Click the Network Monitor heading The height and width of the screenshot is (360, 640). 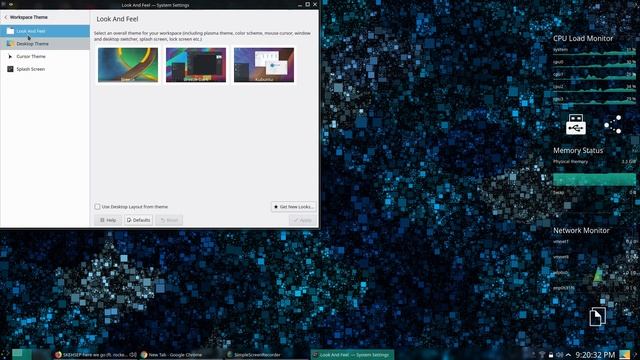(581, 231)
